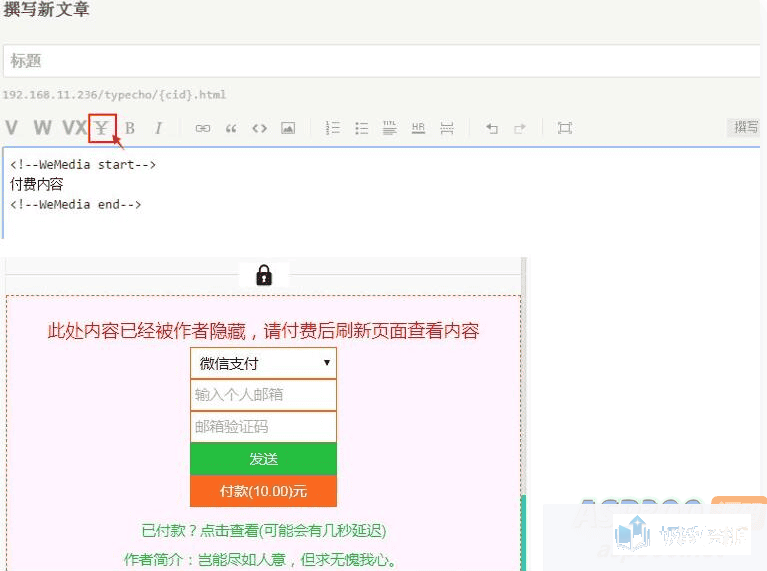Click the red hidden-content notice text

[263, 331]
